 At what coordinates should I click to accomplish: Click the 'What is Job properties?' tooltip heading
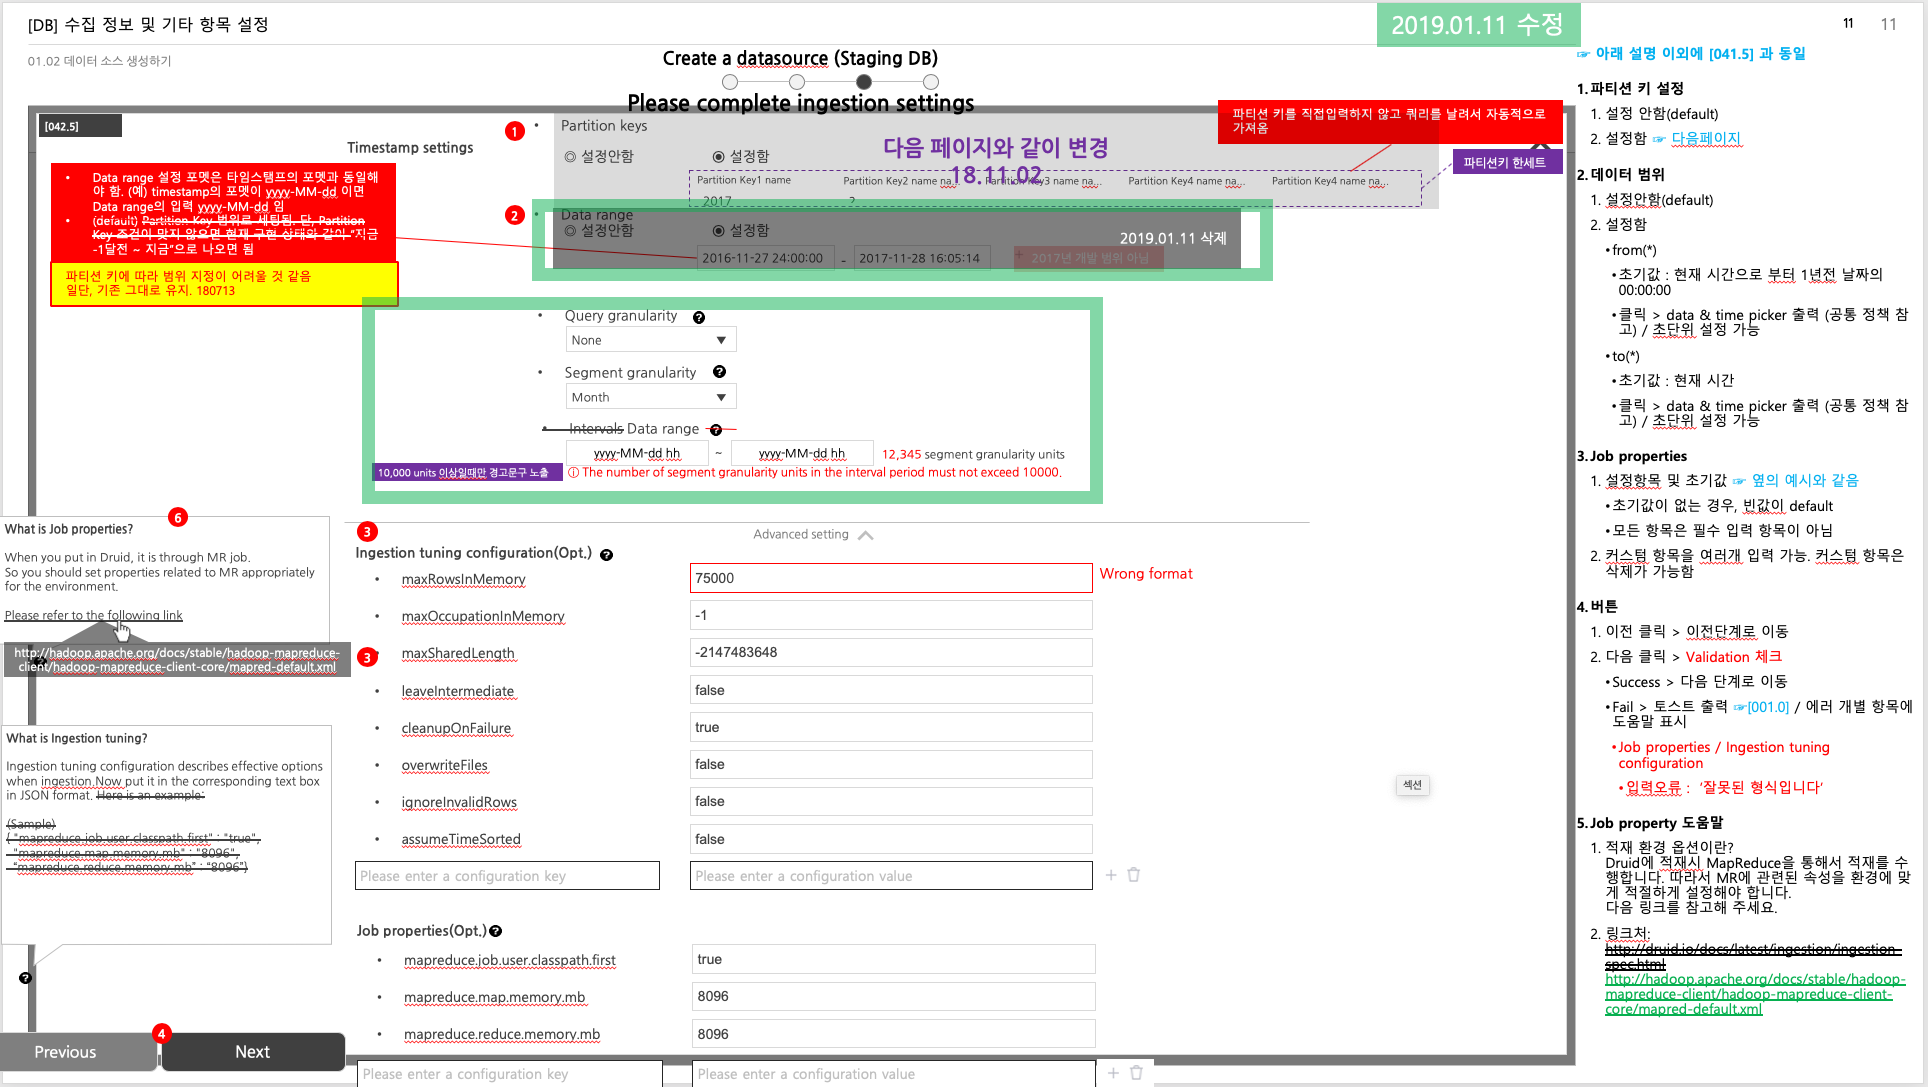(x=69, y=529)
